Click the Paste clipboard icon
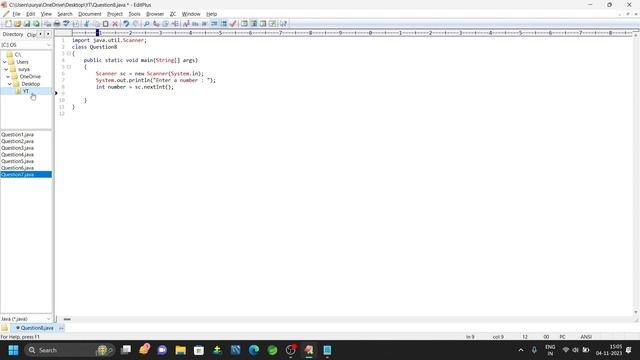The width and height of the screenshot is (640, 360). (x=106, y=24)
